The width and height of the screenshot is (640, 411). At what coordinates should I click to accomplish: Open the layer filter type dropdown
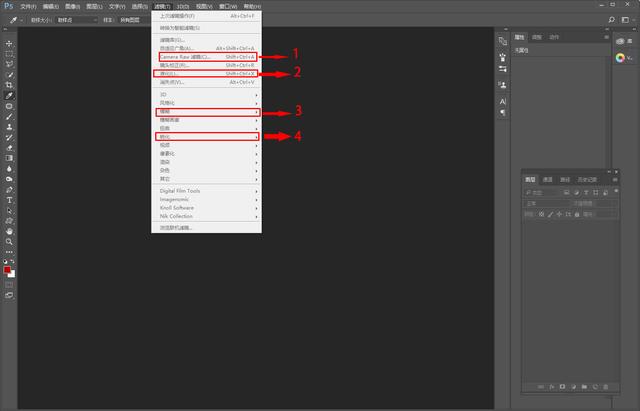point(542,193)
